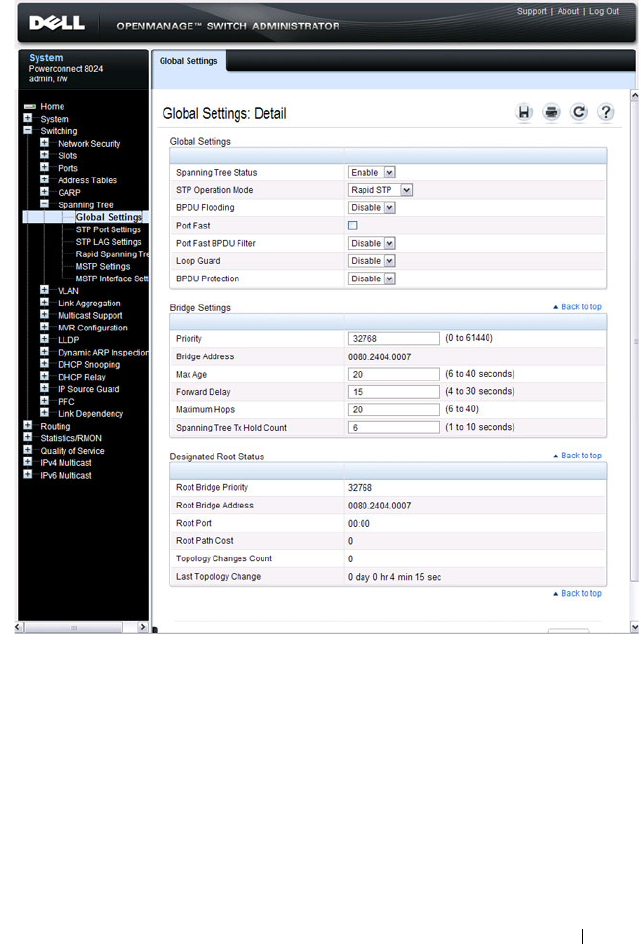Screen dimensions: 641x944
Task: Click the Support link
Action: click(x=531, y=11)
